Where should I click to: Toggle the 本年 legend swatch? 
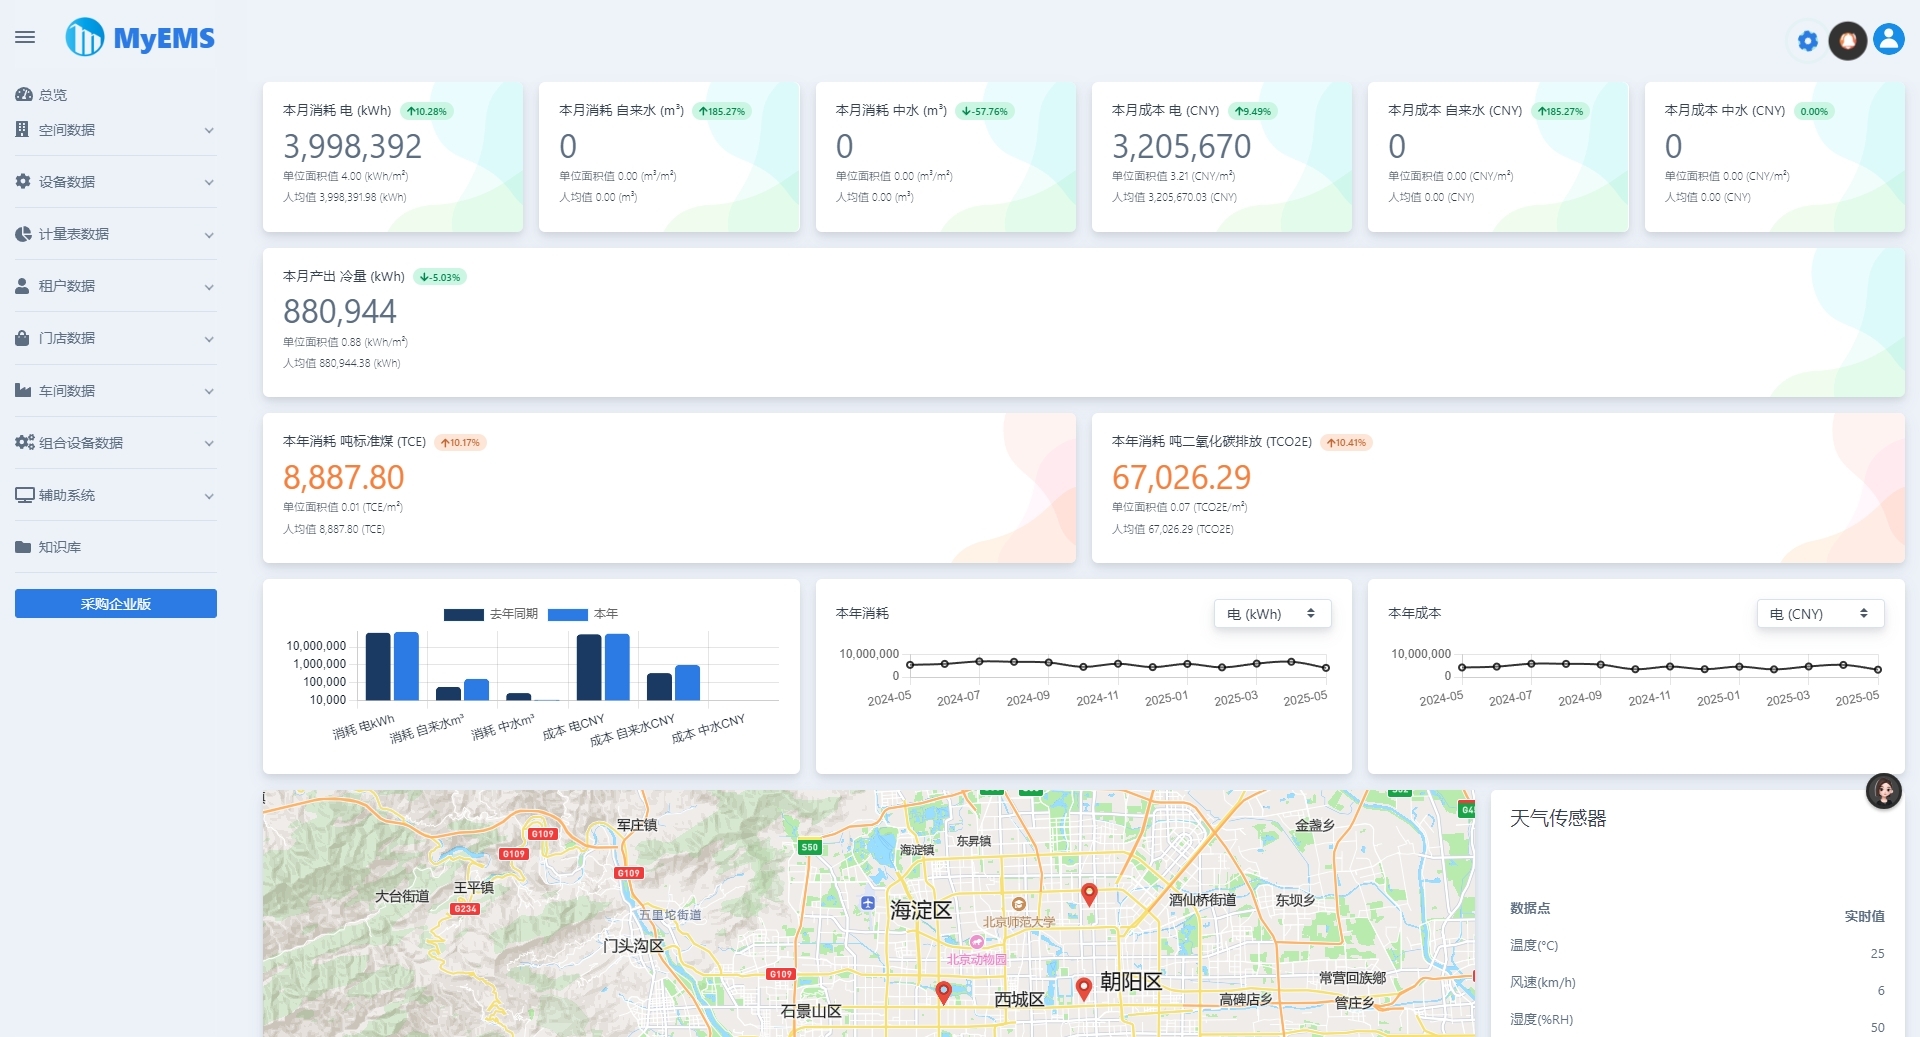tap(568, 614)
